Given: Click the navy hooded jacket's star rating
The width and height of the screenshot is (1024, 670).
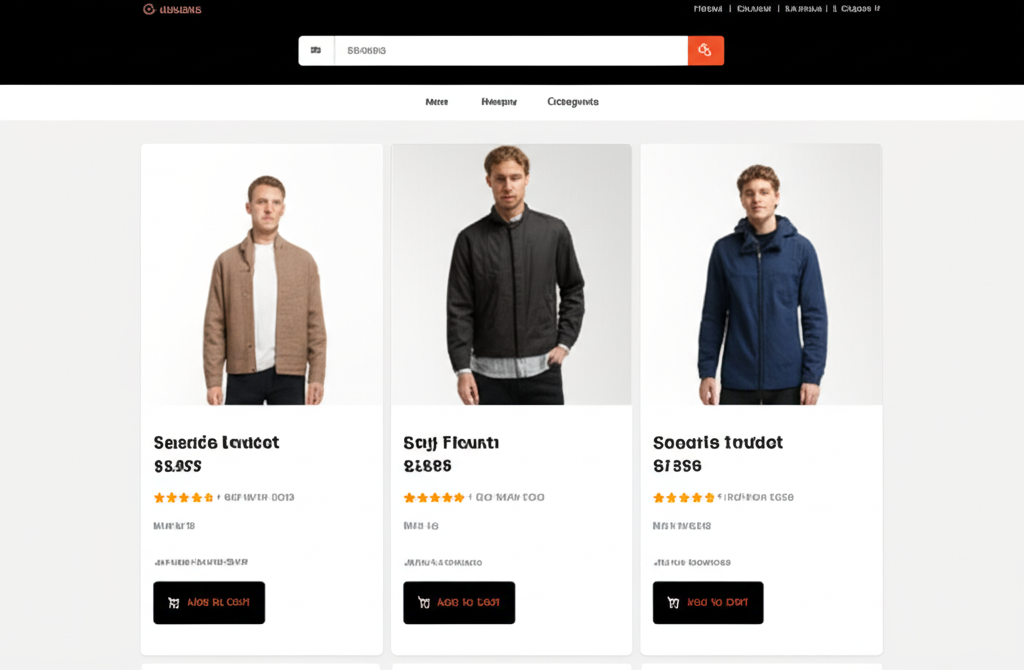Looking at the screenshot, I should 683,497.
